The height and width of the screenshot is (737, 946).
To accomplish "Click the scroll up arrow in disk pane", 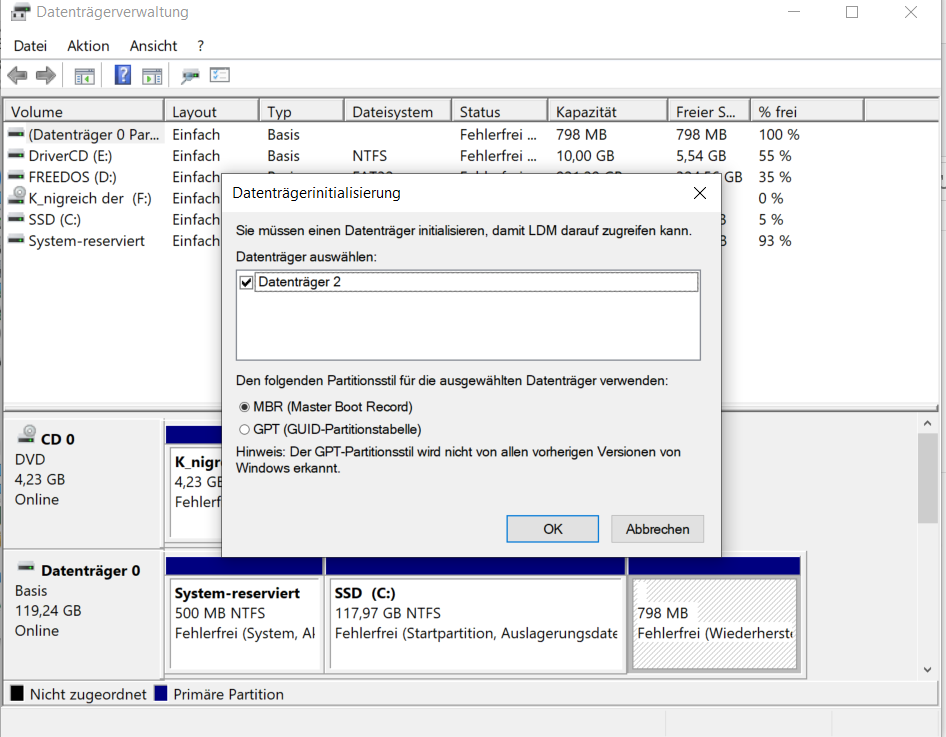I will click(x=927, y=424).
